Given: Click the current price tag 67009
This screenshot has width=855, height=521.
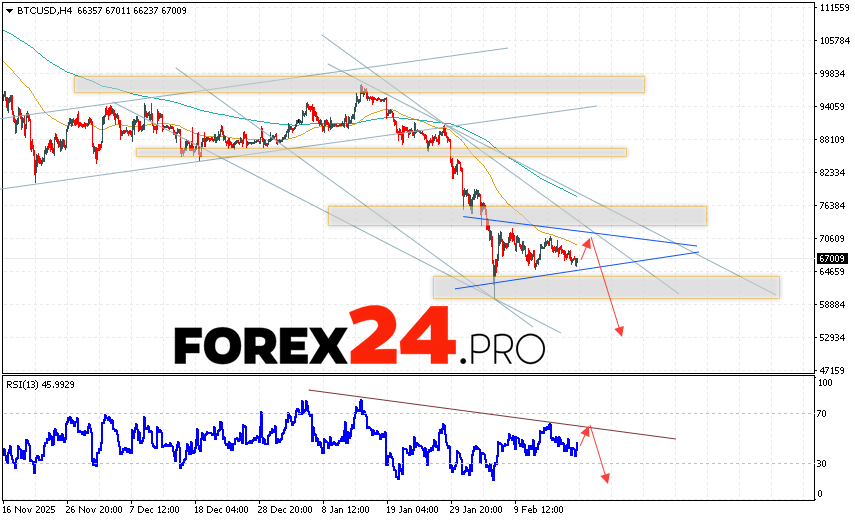Looking at the screenshot, I should [833, 258].
